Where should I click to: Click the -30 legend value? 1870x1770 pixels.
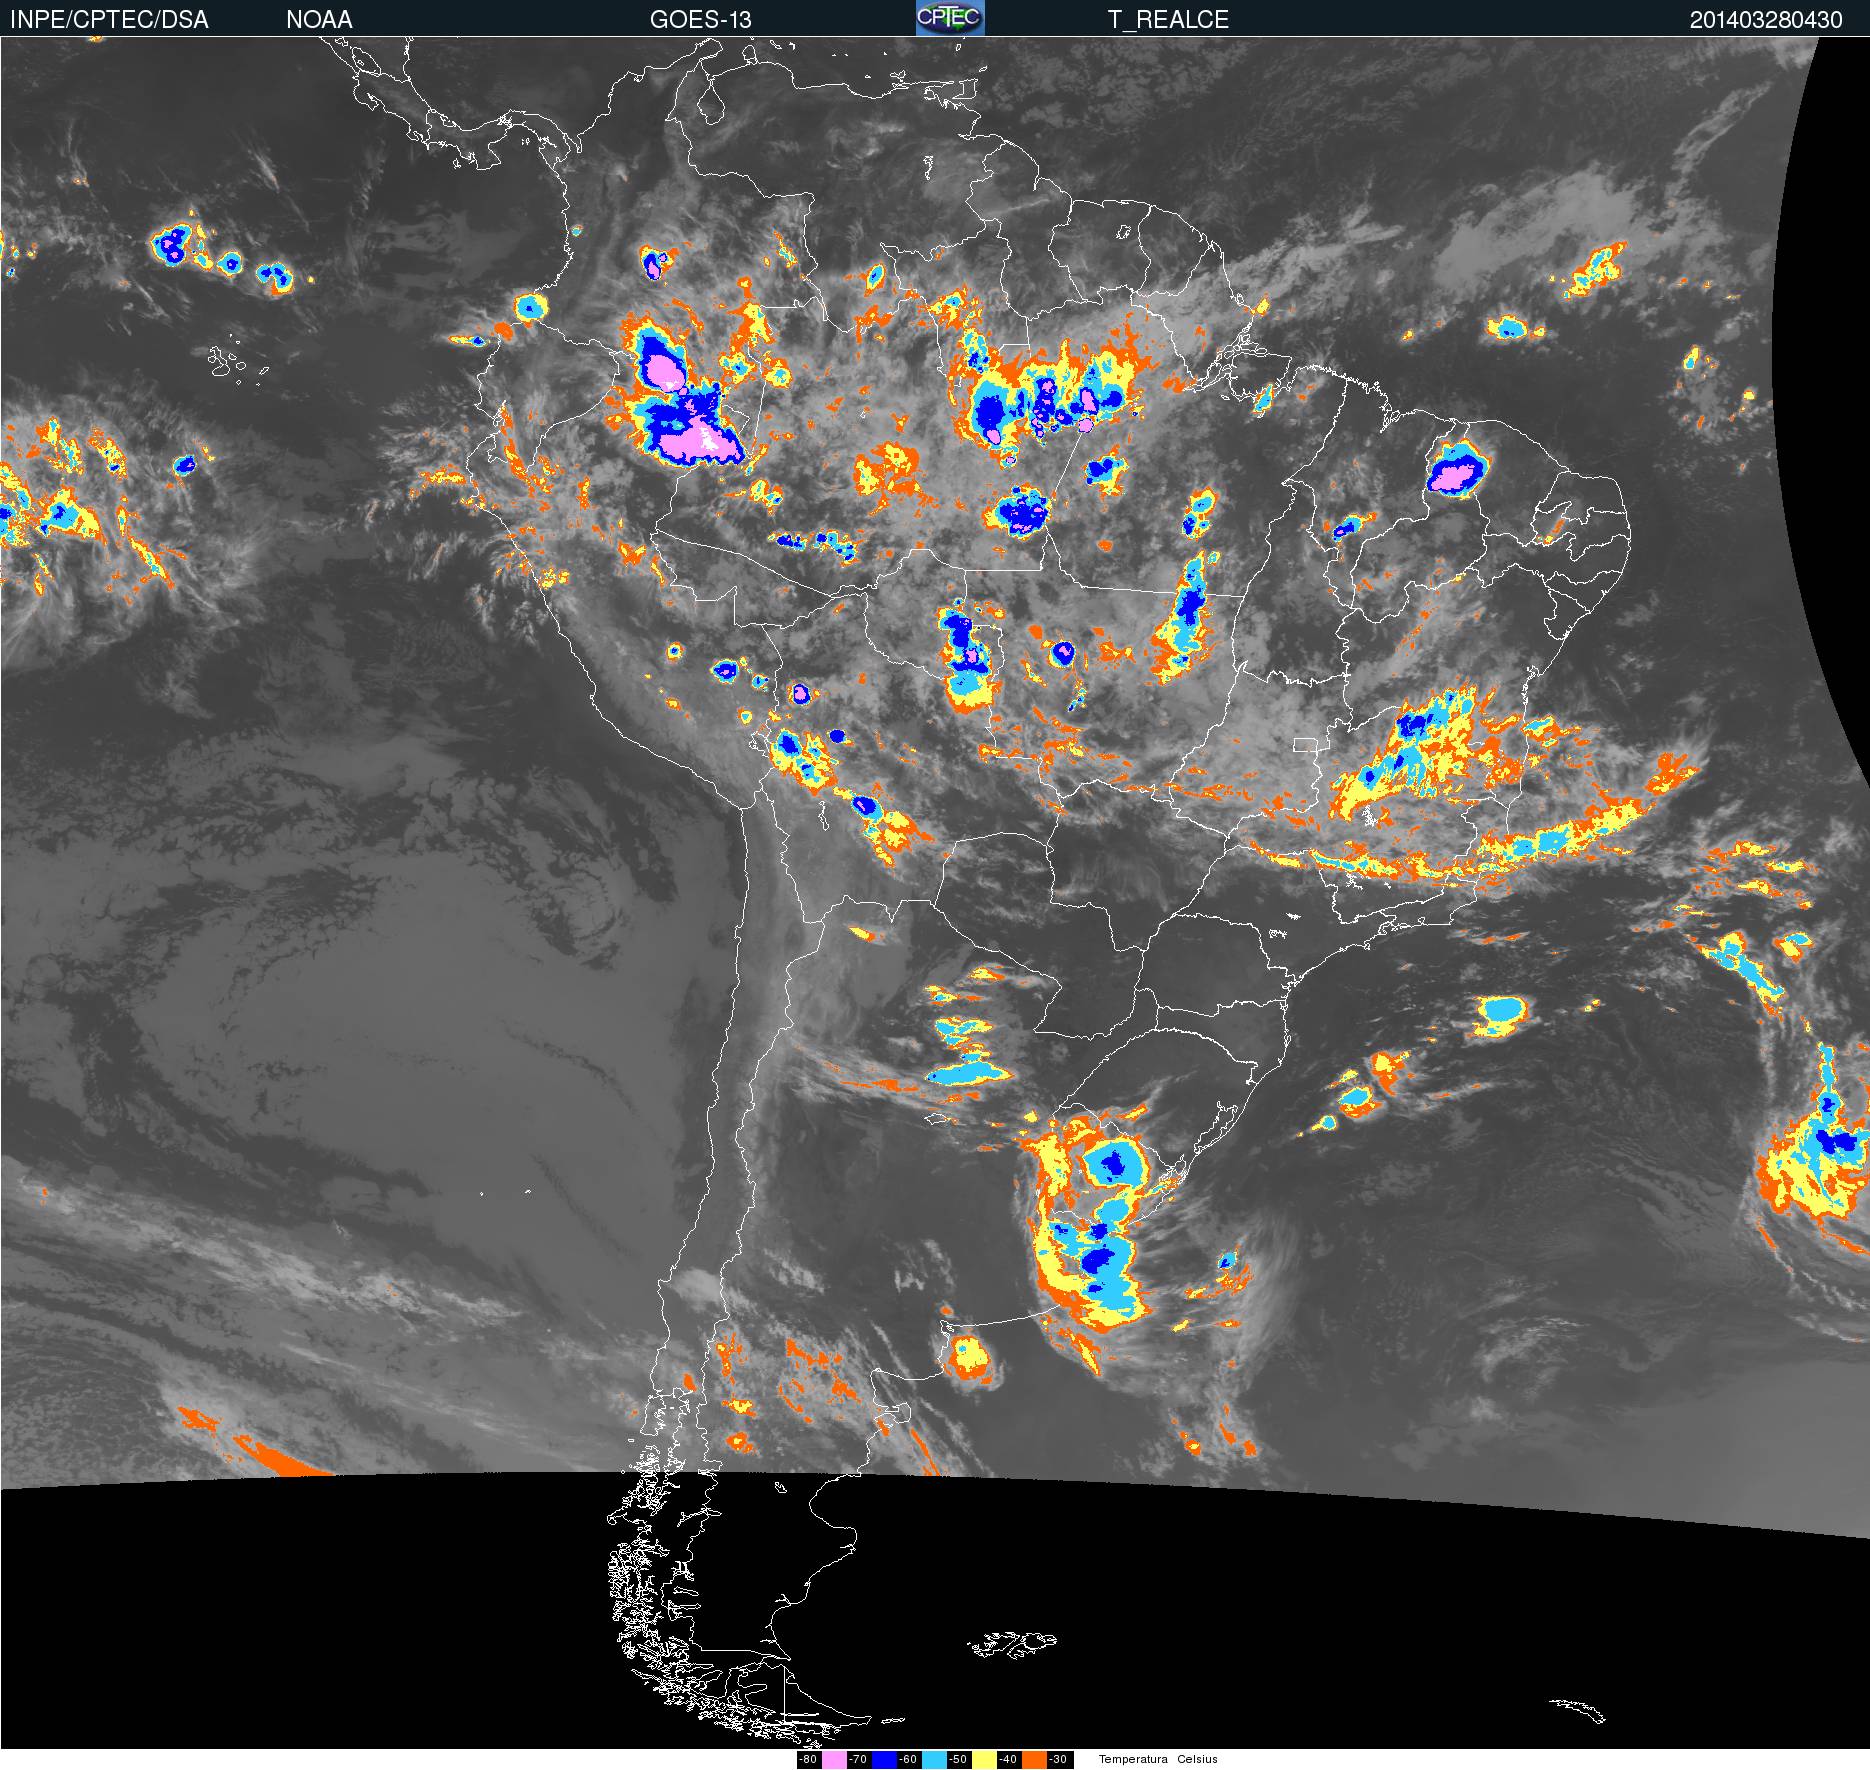[x=1059, y=1759]
